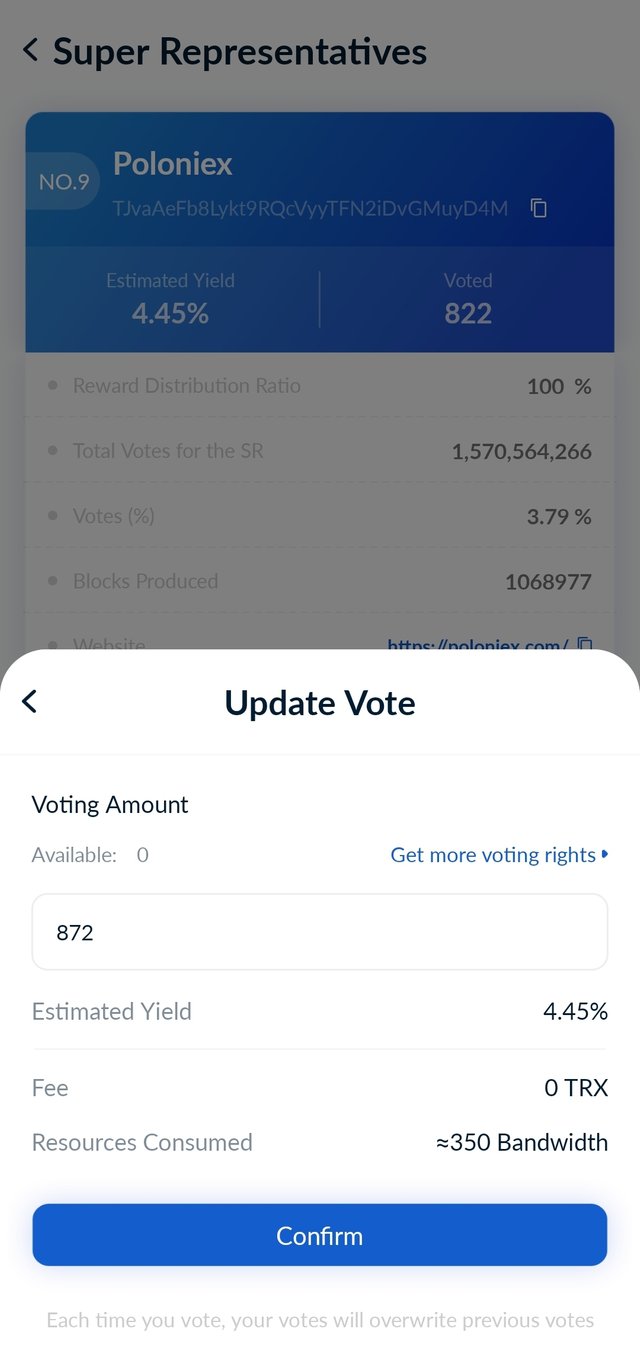Select the Total Votes for the SR row

(x=320, y=451)
